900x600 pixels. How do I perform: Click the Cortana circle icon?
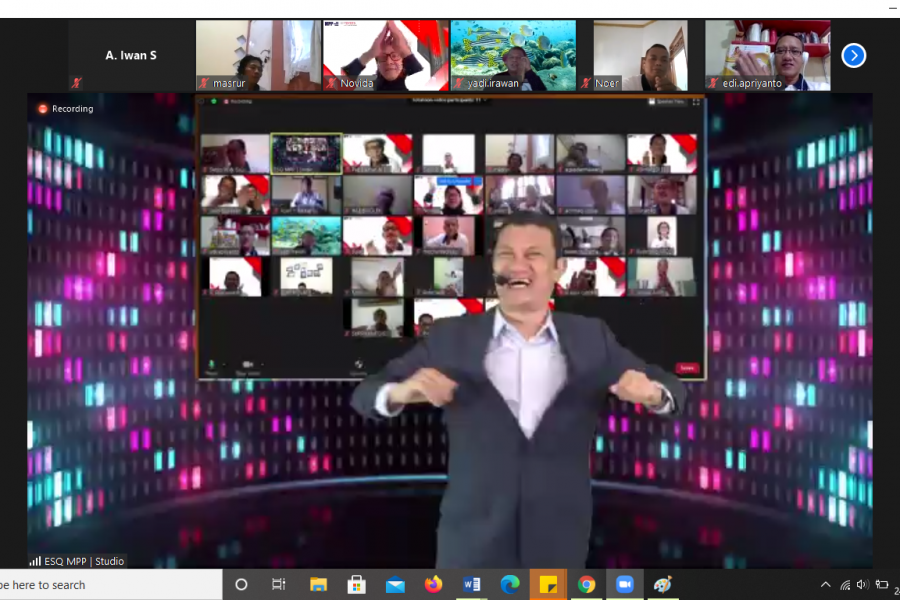pos(241,585)
